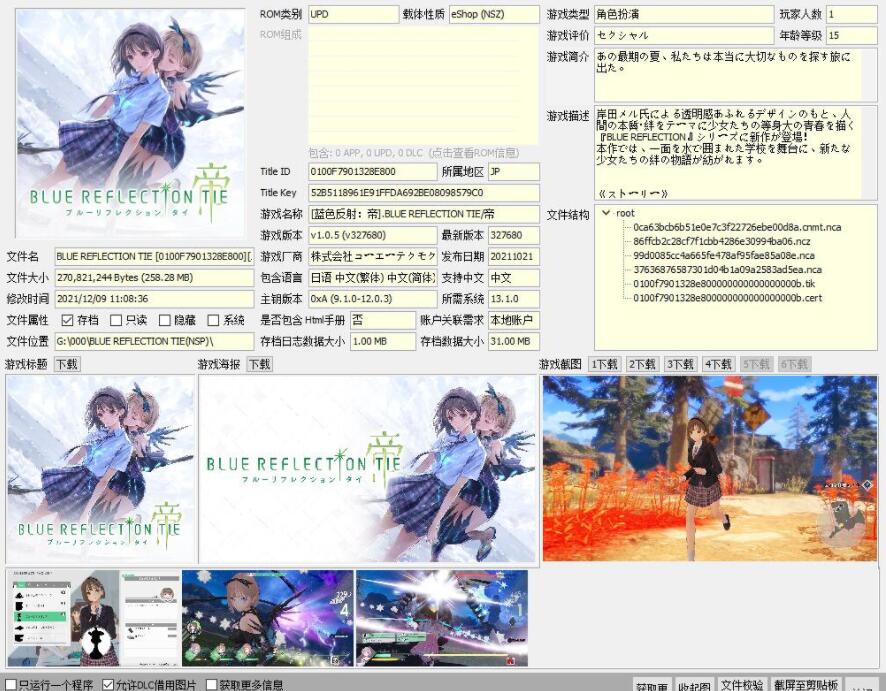Click the 所属地区 field showing JP
This screenshot has width=886, height=691.
coord(514,172)
